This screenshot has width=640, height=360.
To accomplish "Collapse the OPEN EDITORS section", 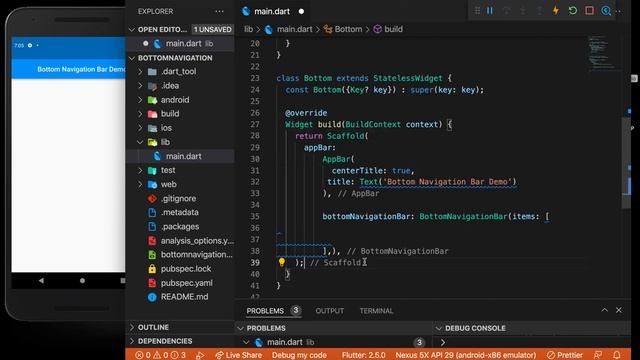I will click(x=131, y=29).
